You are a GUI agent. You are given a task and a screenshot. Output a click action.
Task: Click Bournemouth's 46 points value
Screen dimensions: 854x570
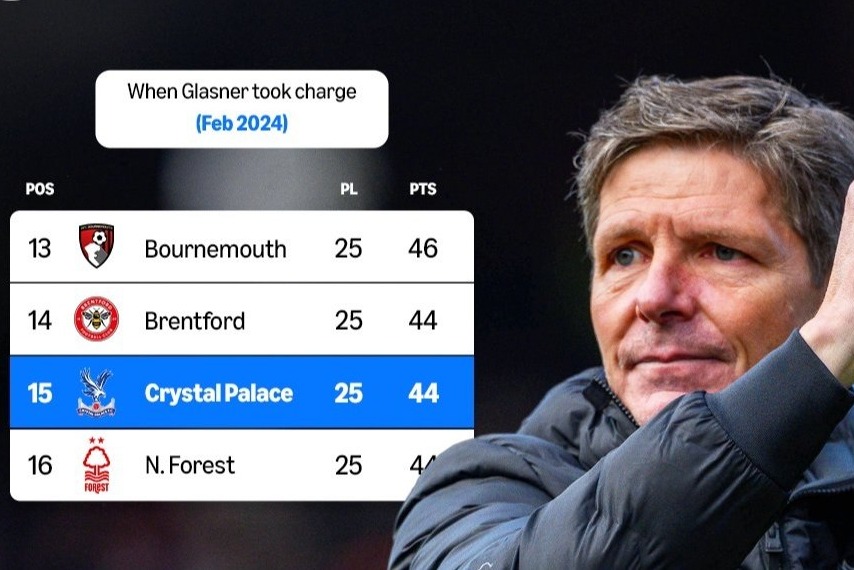coord(423,248)
